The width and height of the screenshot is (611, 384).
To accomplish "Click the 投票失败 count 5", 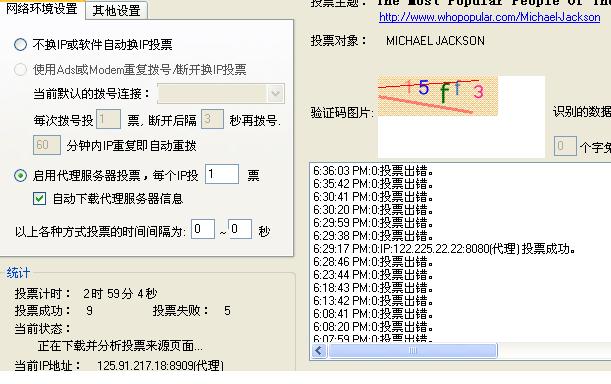I will 227,311.
